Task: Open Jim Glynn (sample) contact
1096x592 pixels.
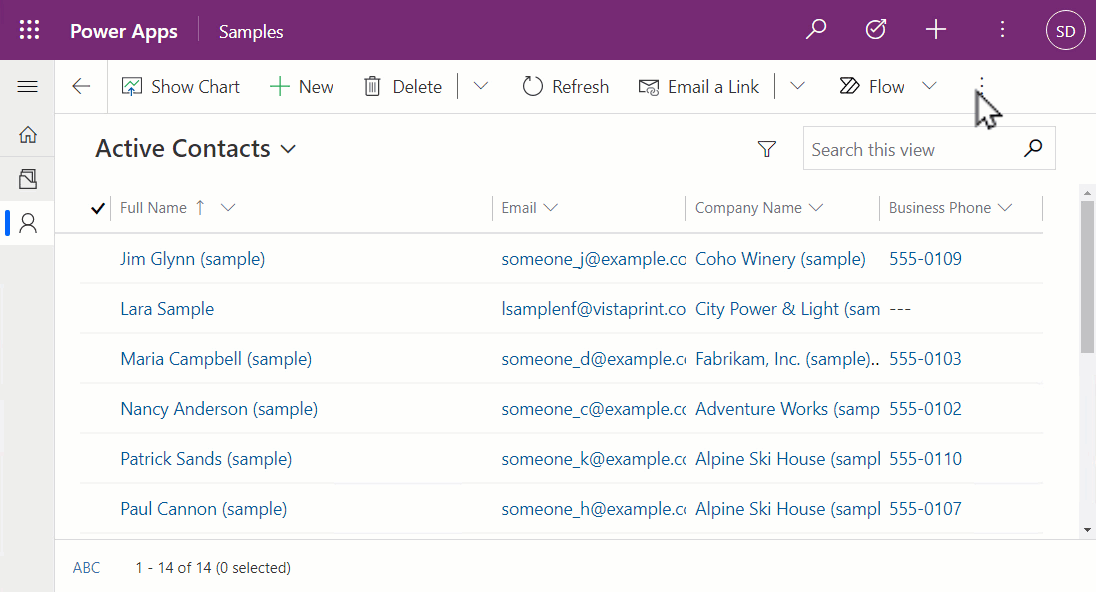Action: [x=192, y=259]
